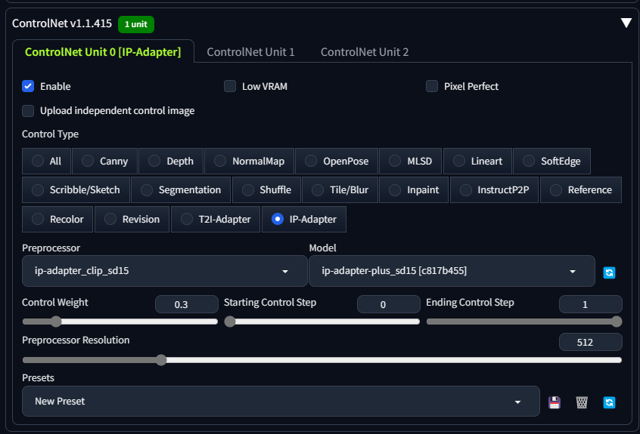Turn on Pixel Perfect
The image size is (640, 434).
coord(432,86)
